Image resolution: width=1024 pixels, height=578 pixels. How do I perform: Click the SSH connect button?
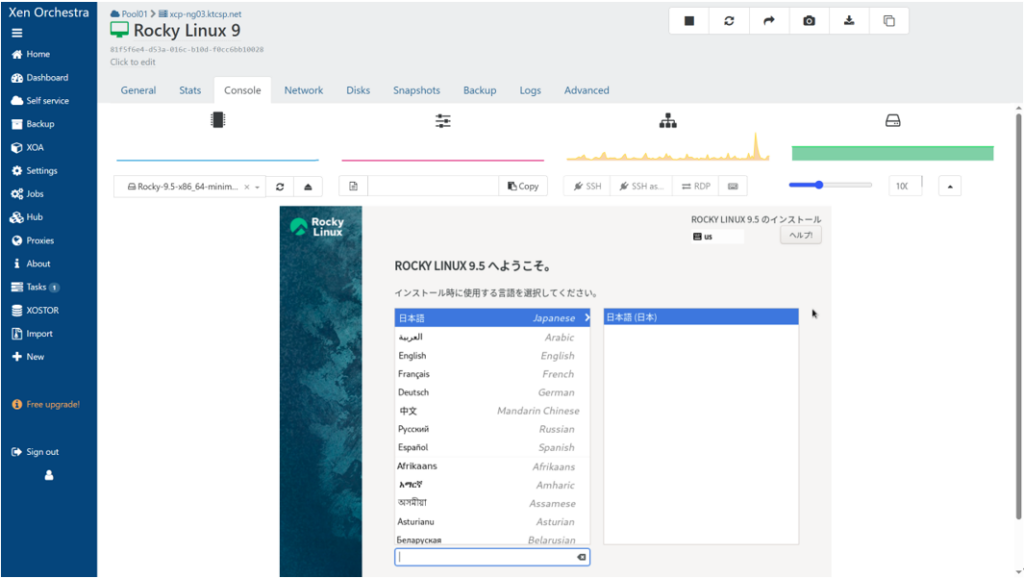587,186
